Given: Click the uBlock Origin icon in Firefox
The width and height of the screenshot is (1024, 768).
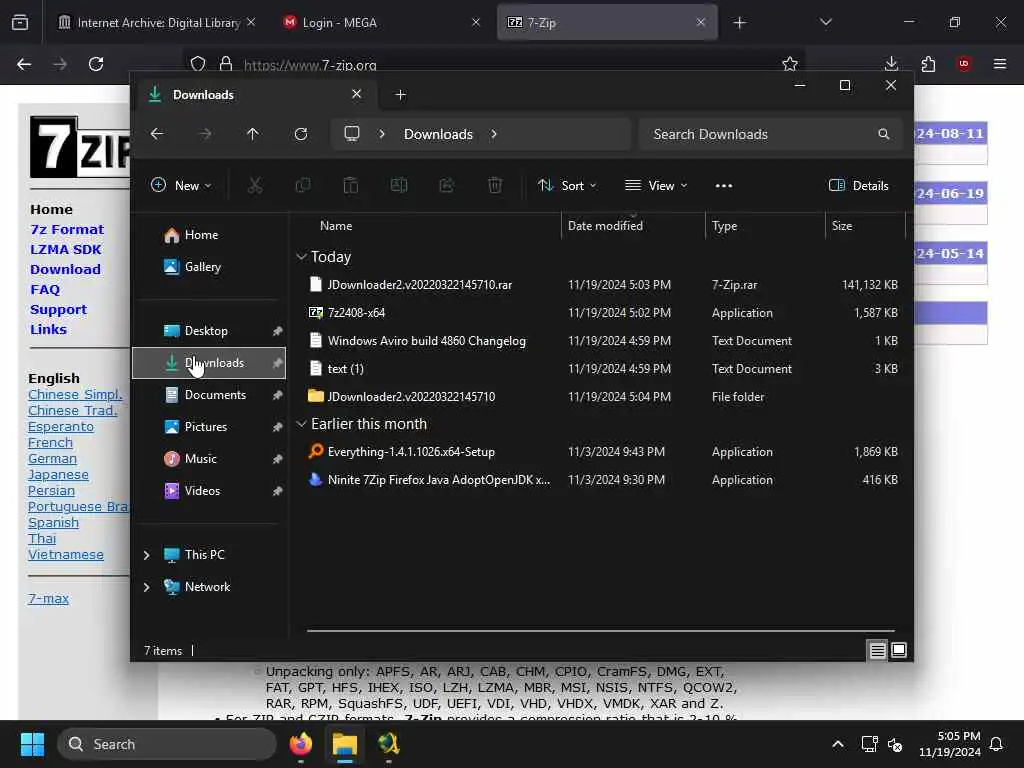Looking at the screenshot, I should tap(964, 64).
